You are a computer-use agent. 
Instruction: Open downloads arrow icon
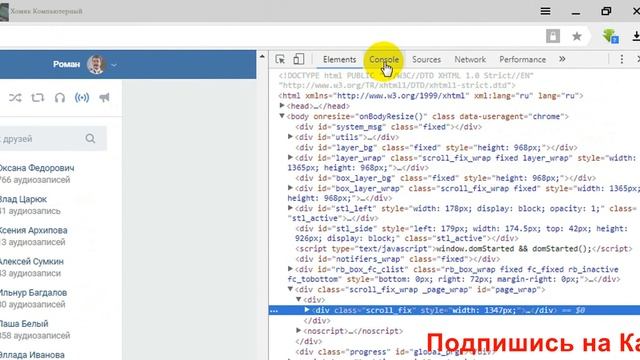click(x=636, y=36)
